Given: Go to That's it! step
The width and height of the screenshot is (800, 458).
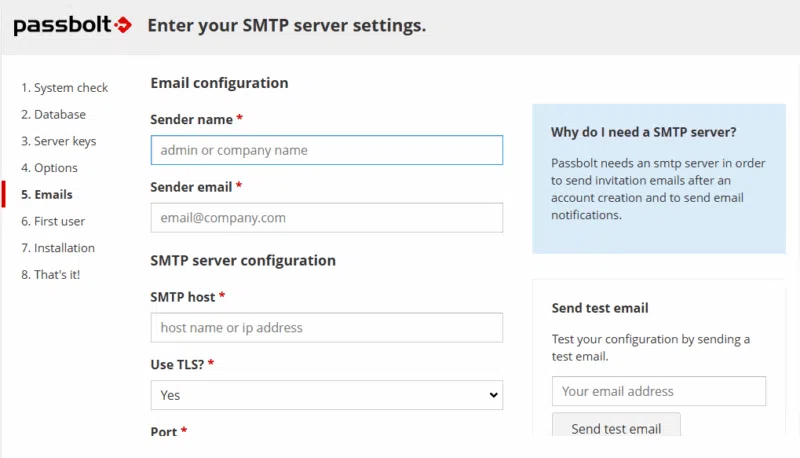Looking at the screenshot, I should 51,274.
